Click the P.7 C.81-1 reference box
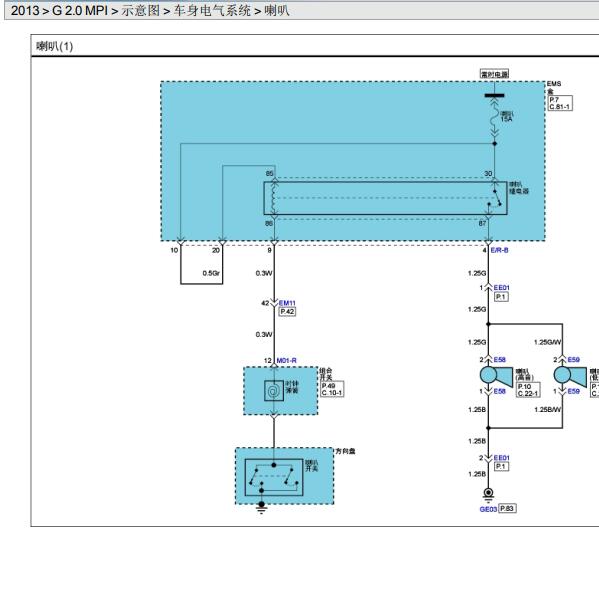The image size is (599, 600). click(560, 103)
